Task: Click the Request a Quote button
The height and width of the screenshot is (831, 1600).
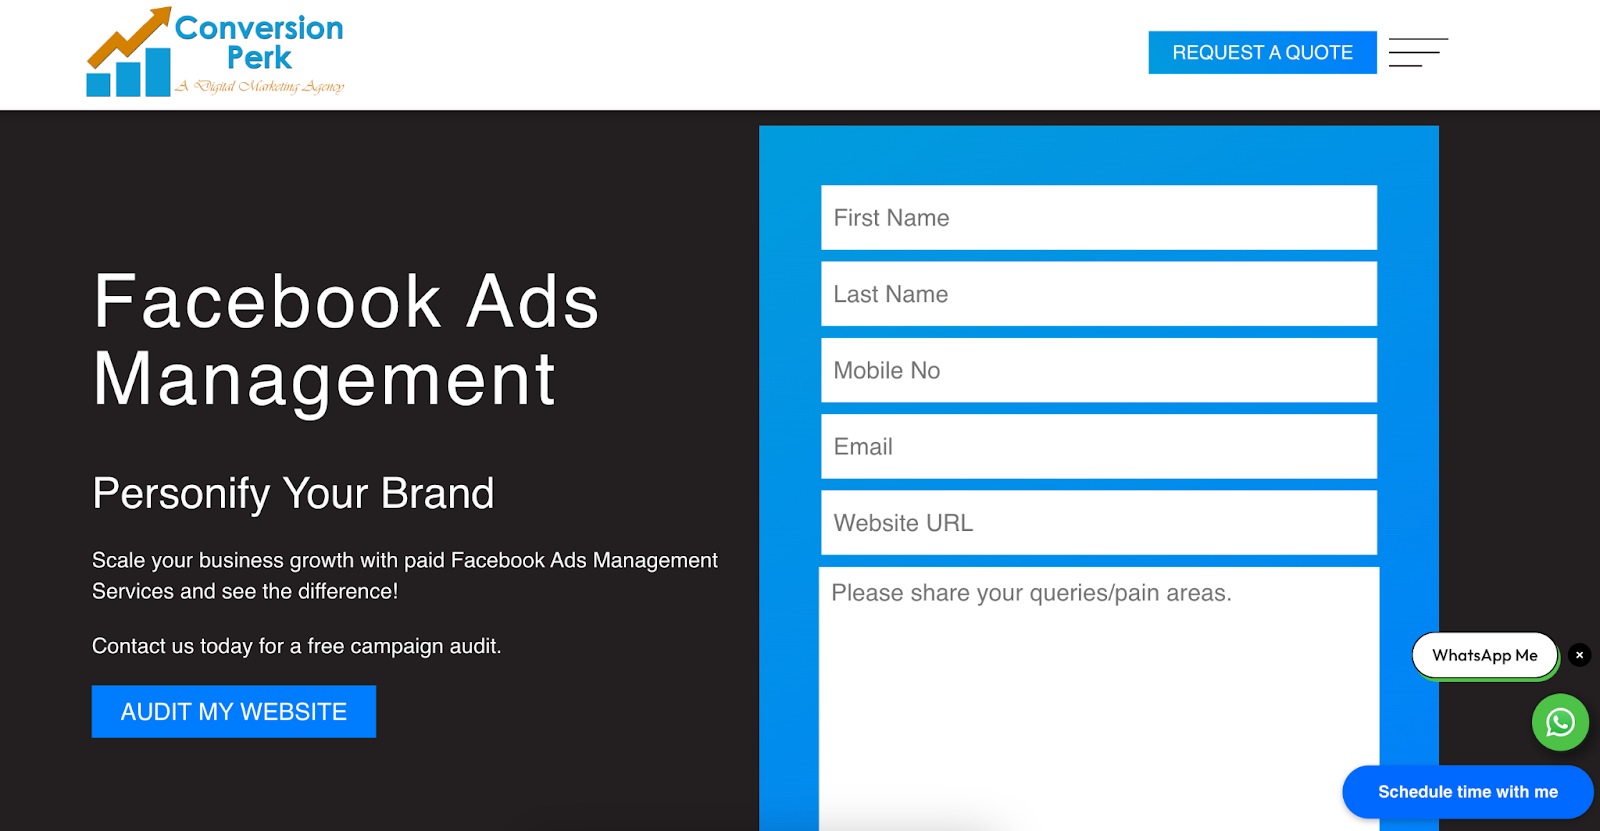Action: point(1262,52)
